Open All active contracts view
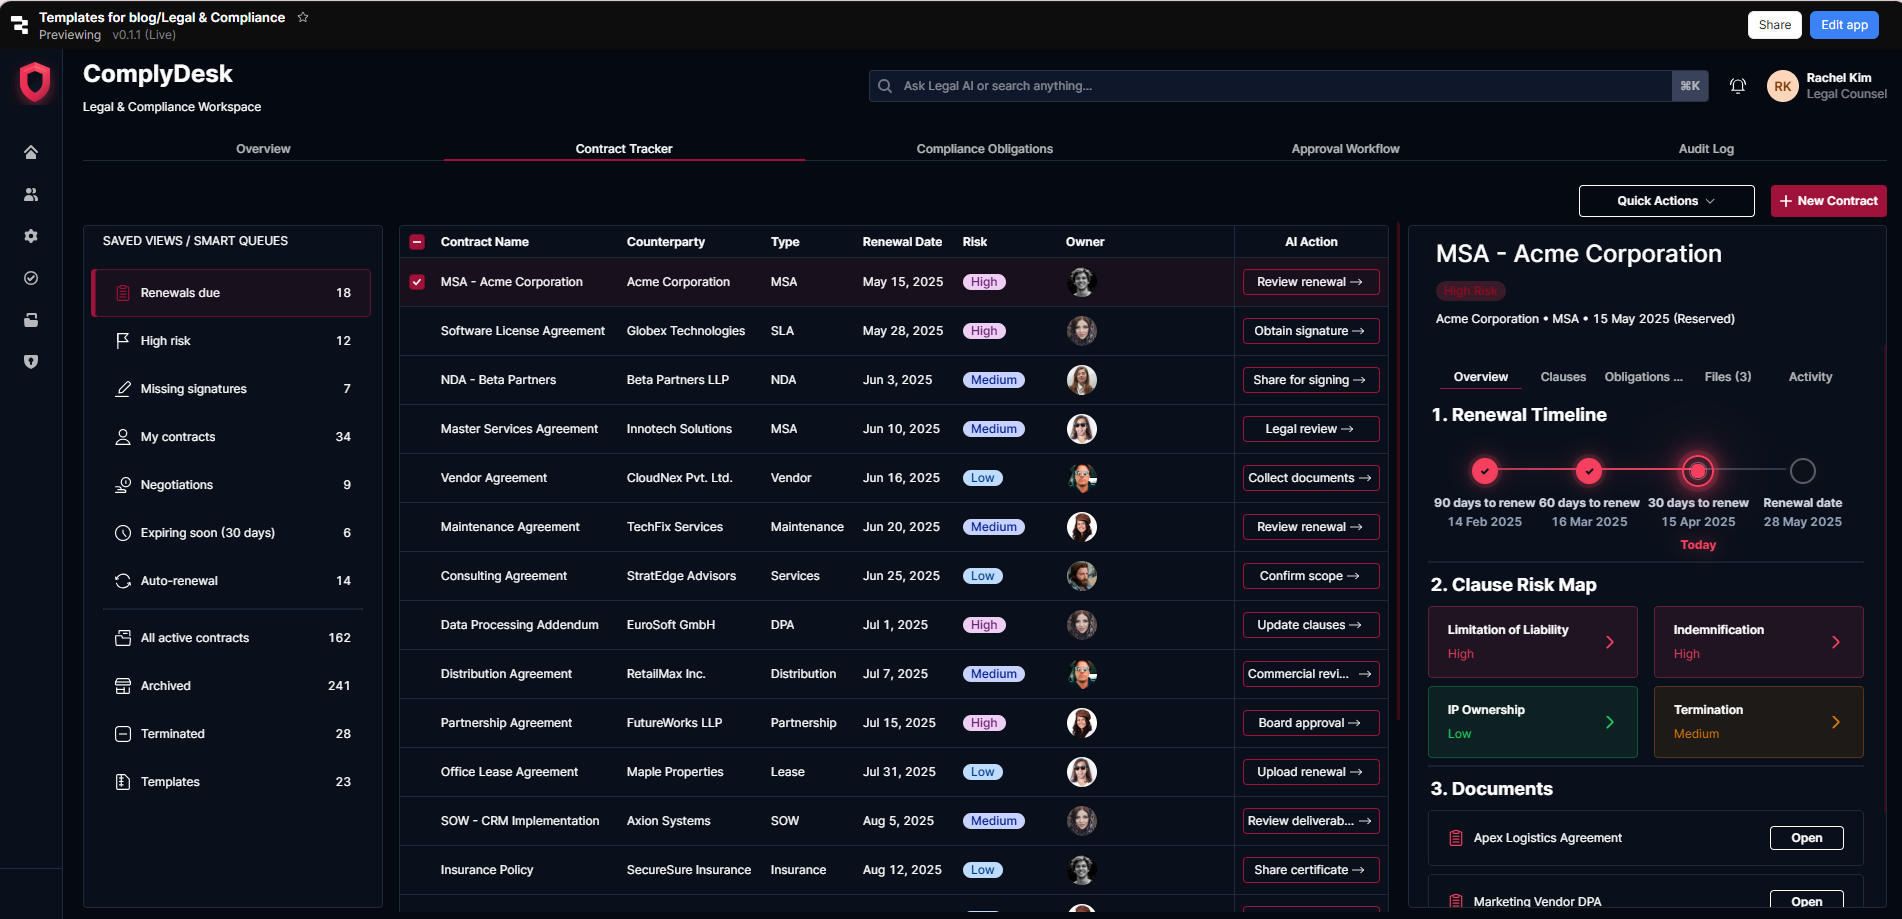1902x919 pixels. (x=231, y=638)
